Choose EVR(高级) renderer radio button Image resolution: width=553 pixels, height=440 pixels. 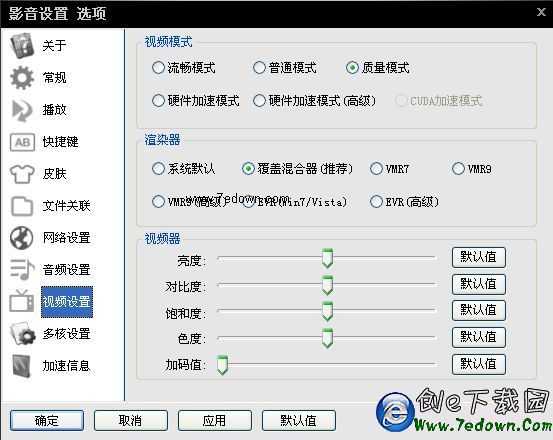tap(376, 202)
